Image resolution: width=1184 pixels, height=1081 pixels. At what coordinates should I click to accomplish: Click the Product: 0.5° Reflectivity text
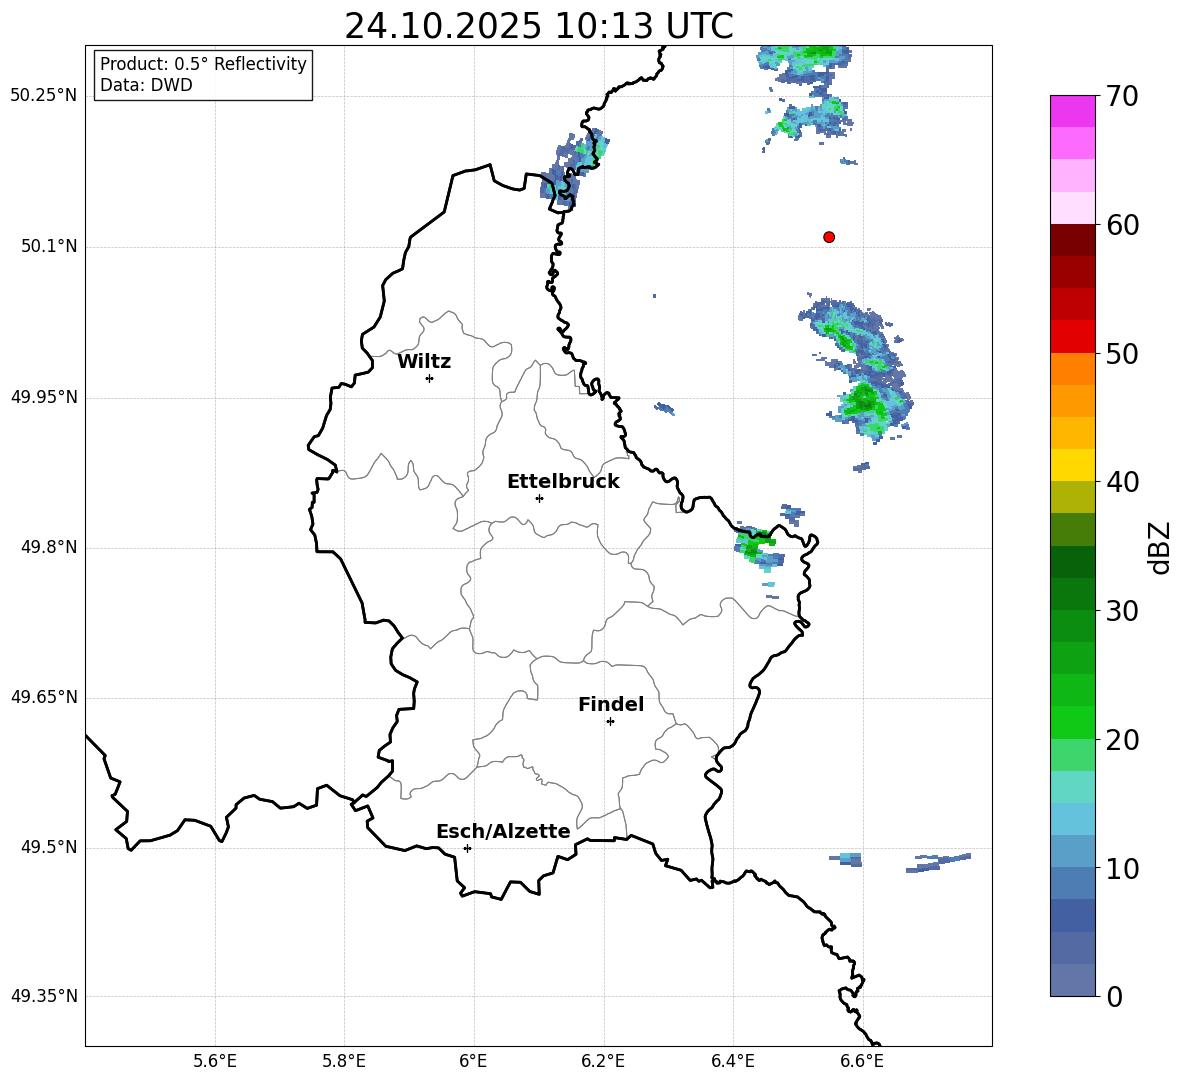203,63
